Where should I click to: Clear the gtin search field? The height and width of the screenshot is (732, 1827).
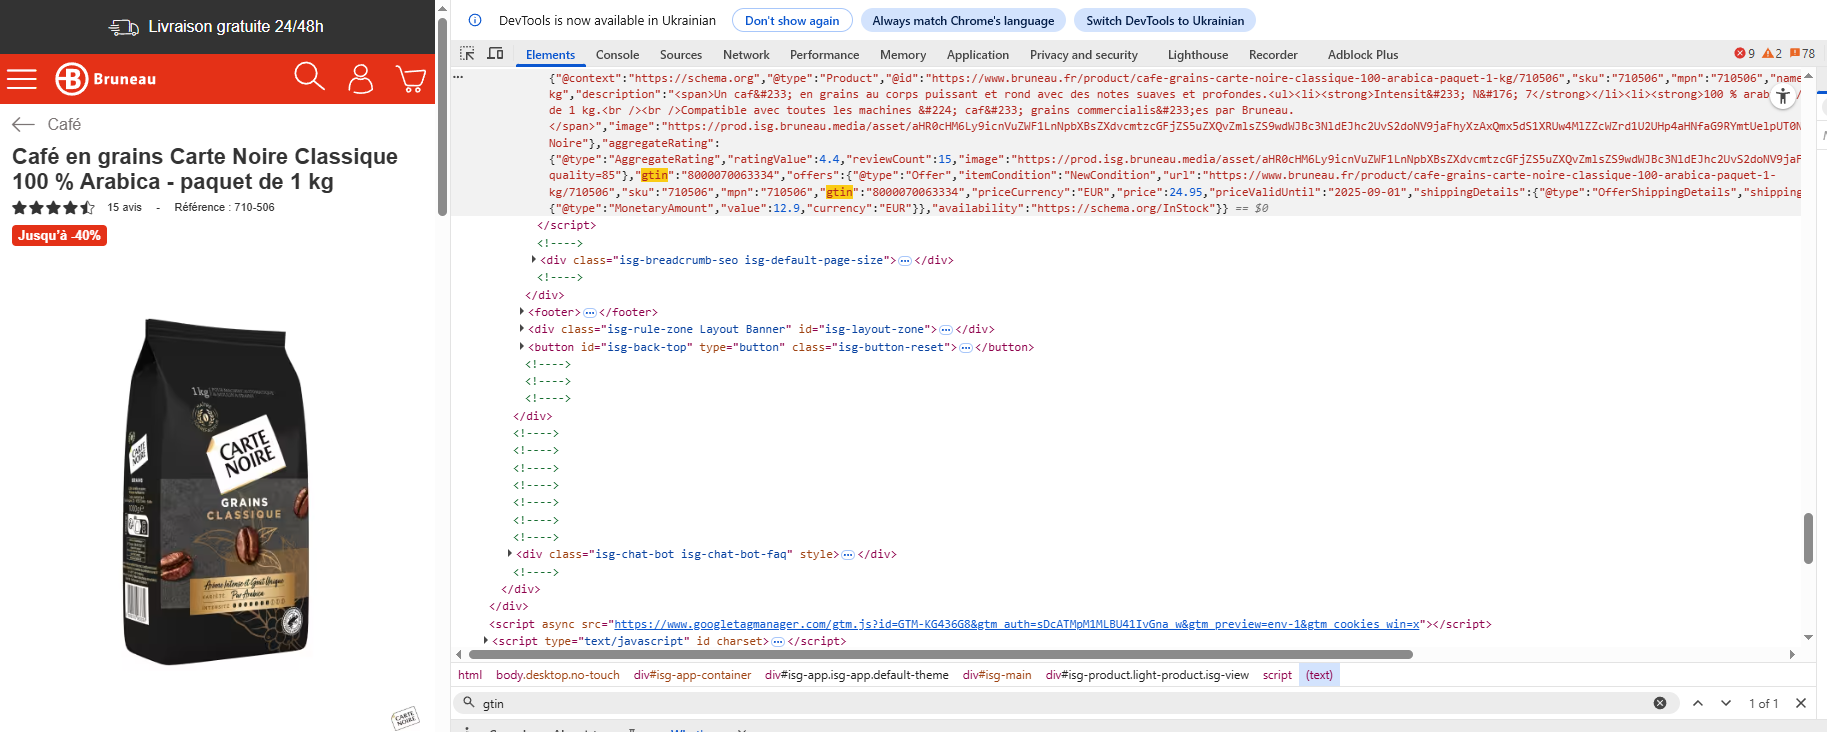pos(1660,703)
